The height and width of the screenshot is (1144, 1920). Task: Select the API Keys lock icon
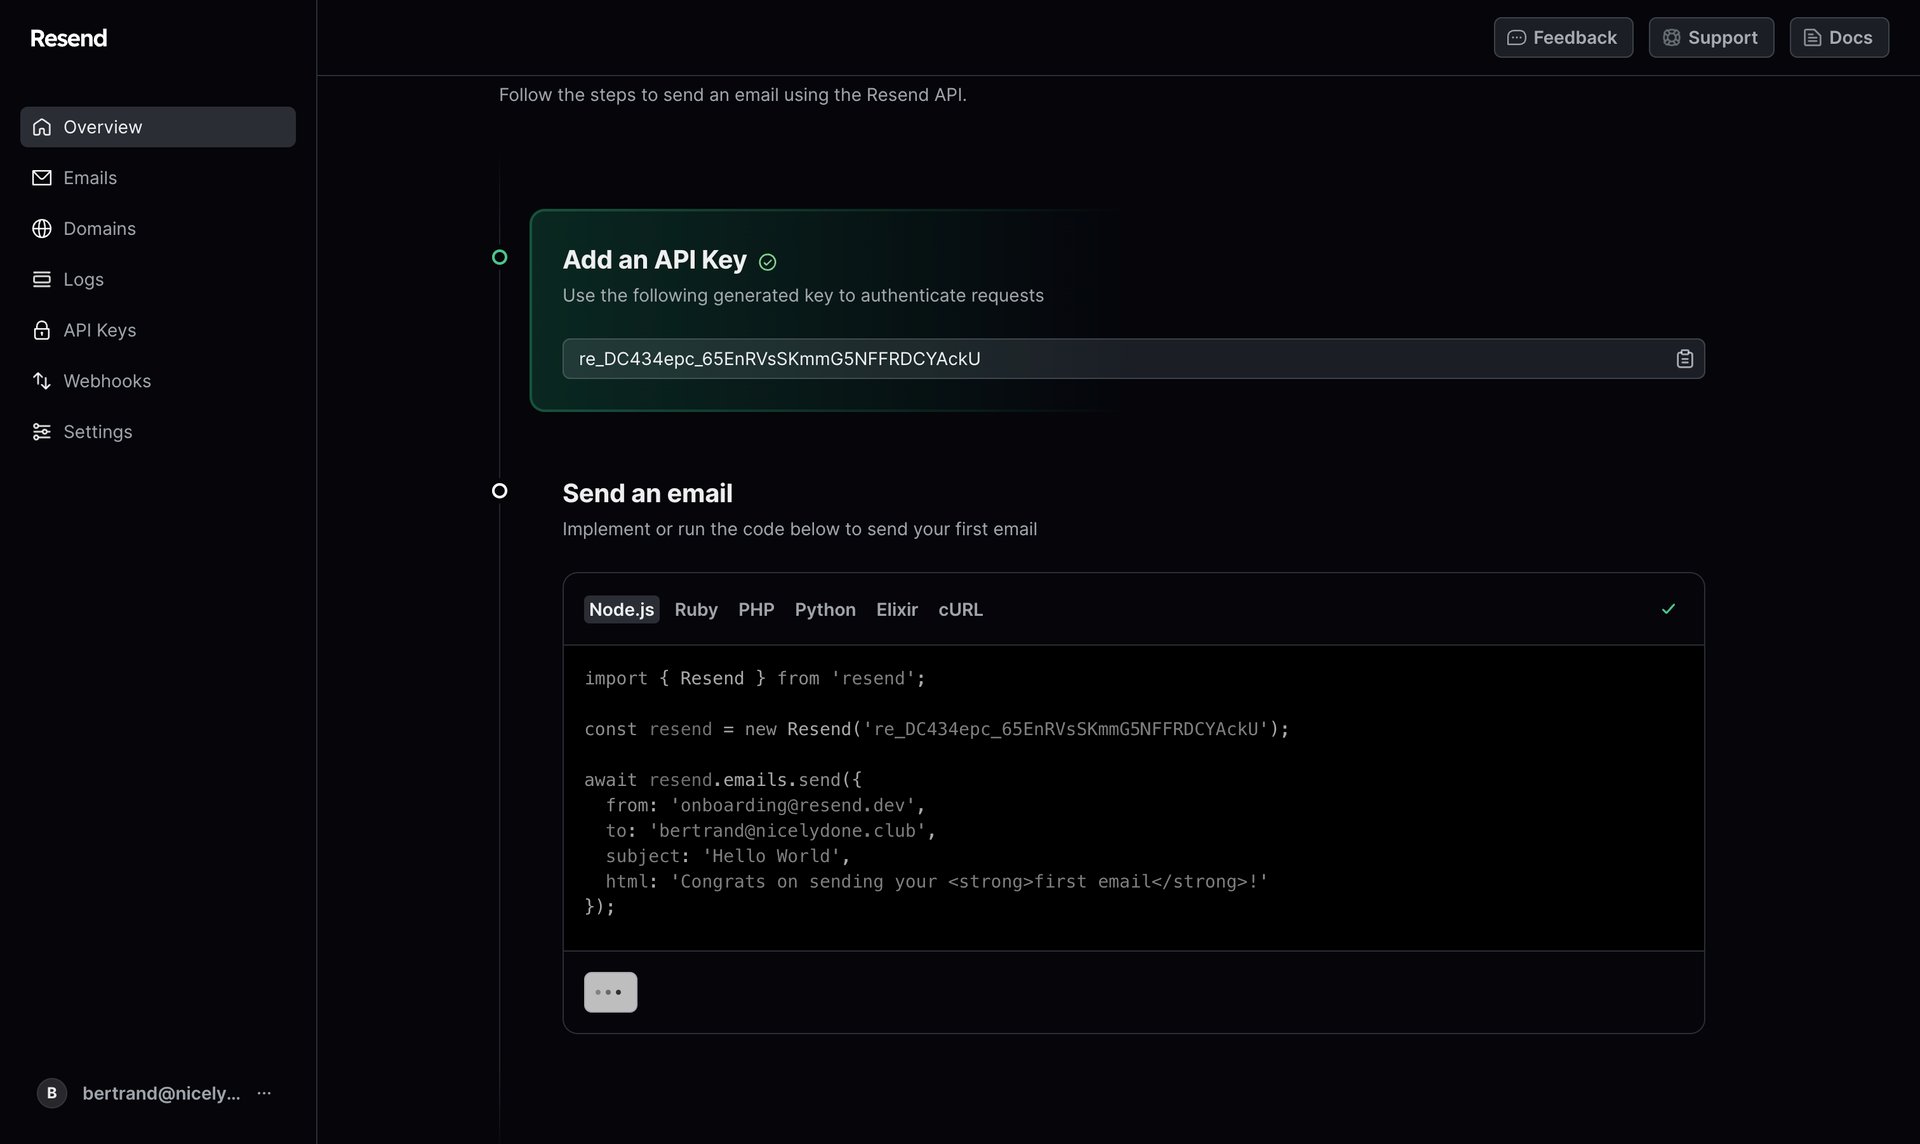(x=41, y=330)
